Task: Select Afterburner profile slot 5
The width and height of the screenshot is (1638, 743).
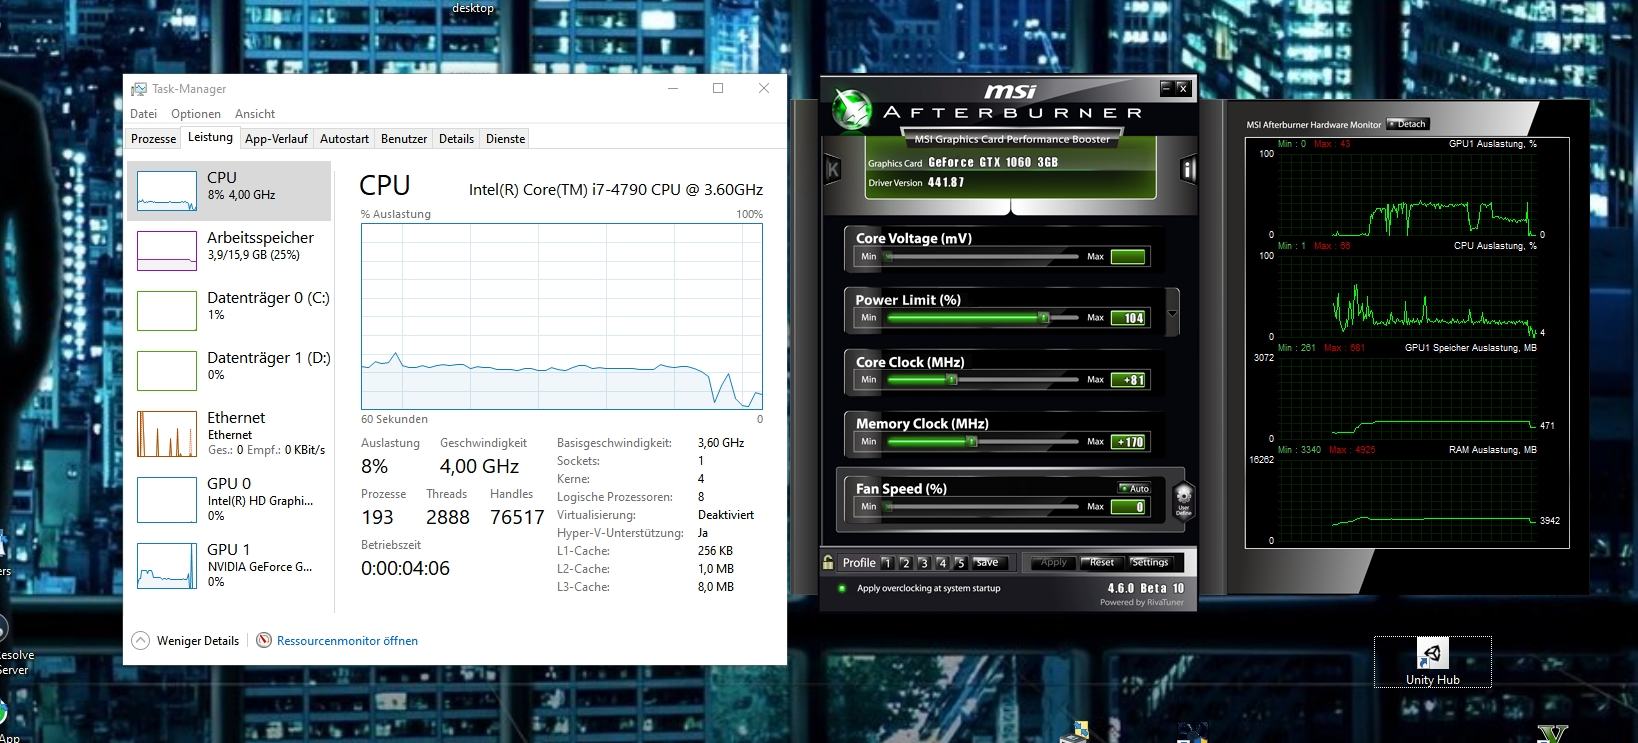Action: (x=960, y=563)
